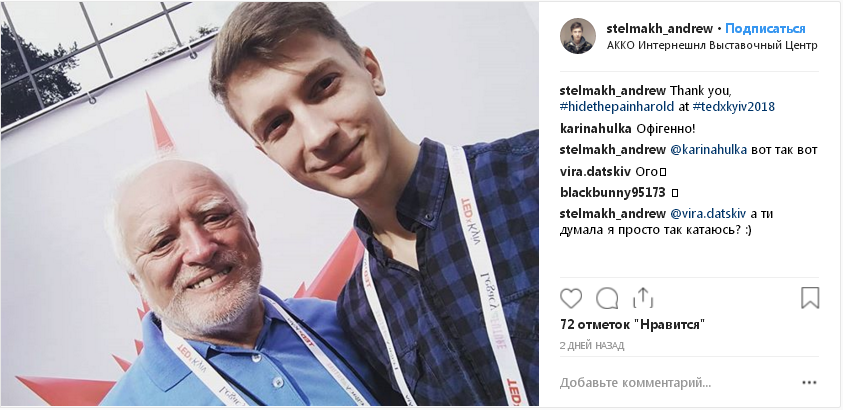Visit blackbunny95173 commenter profile

coord(612,192)
